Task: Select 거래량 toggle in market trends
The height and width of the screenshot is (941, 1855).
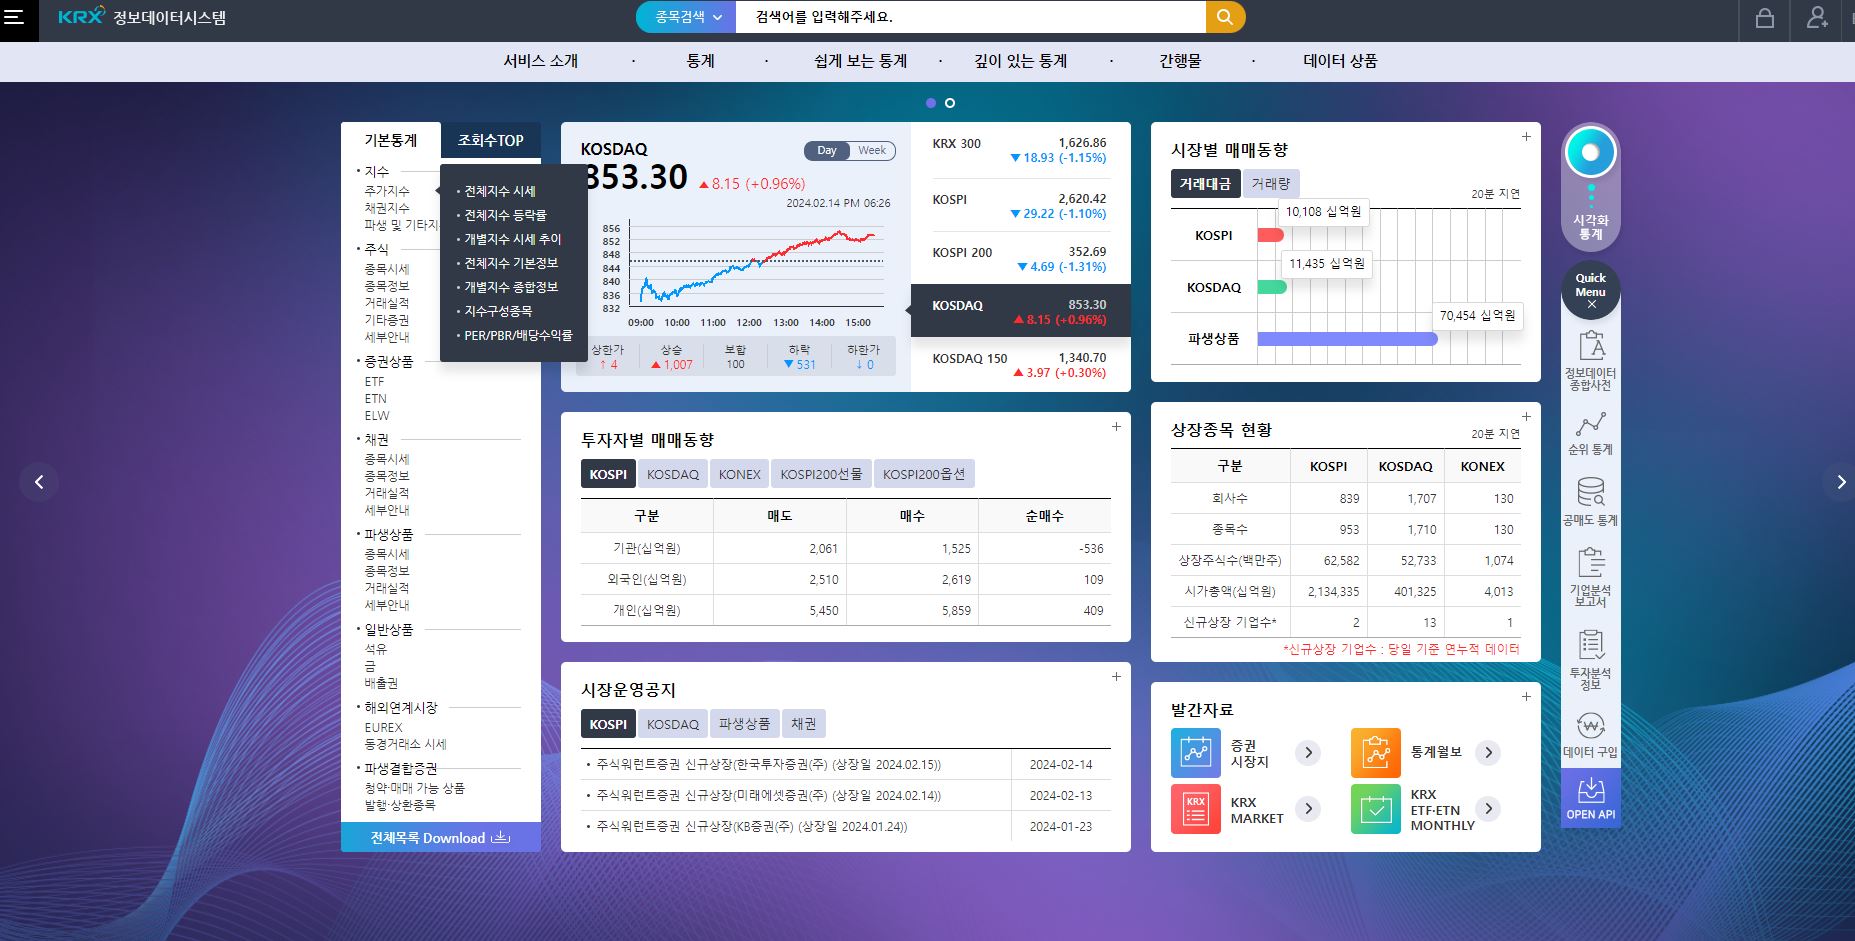Action: 1271,184
